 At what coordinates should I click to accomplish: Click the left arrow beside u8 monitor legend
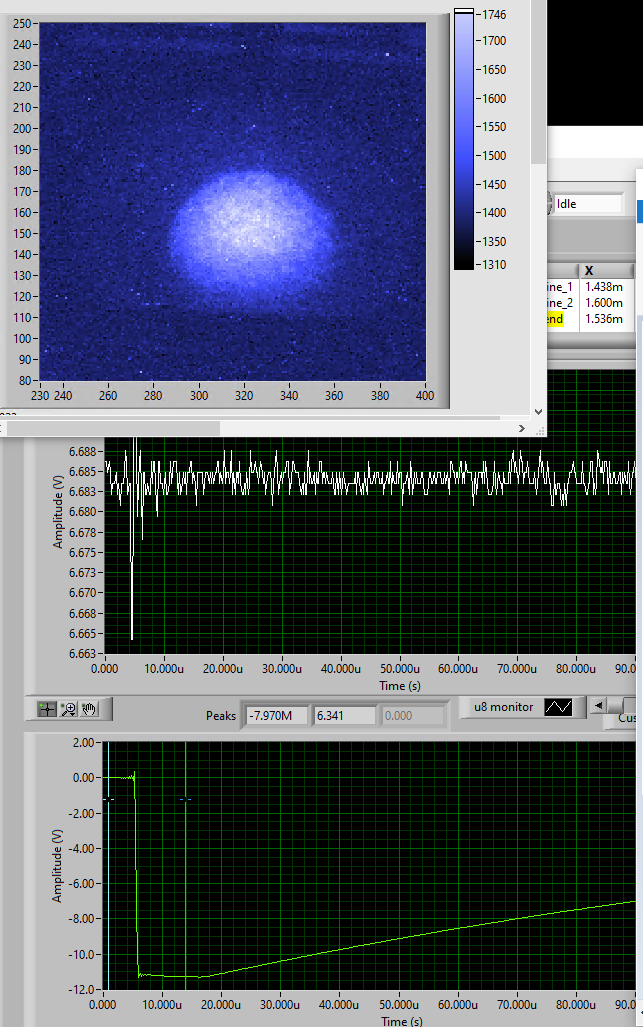(598, 706)
